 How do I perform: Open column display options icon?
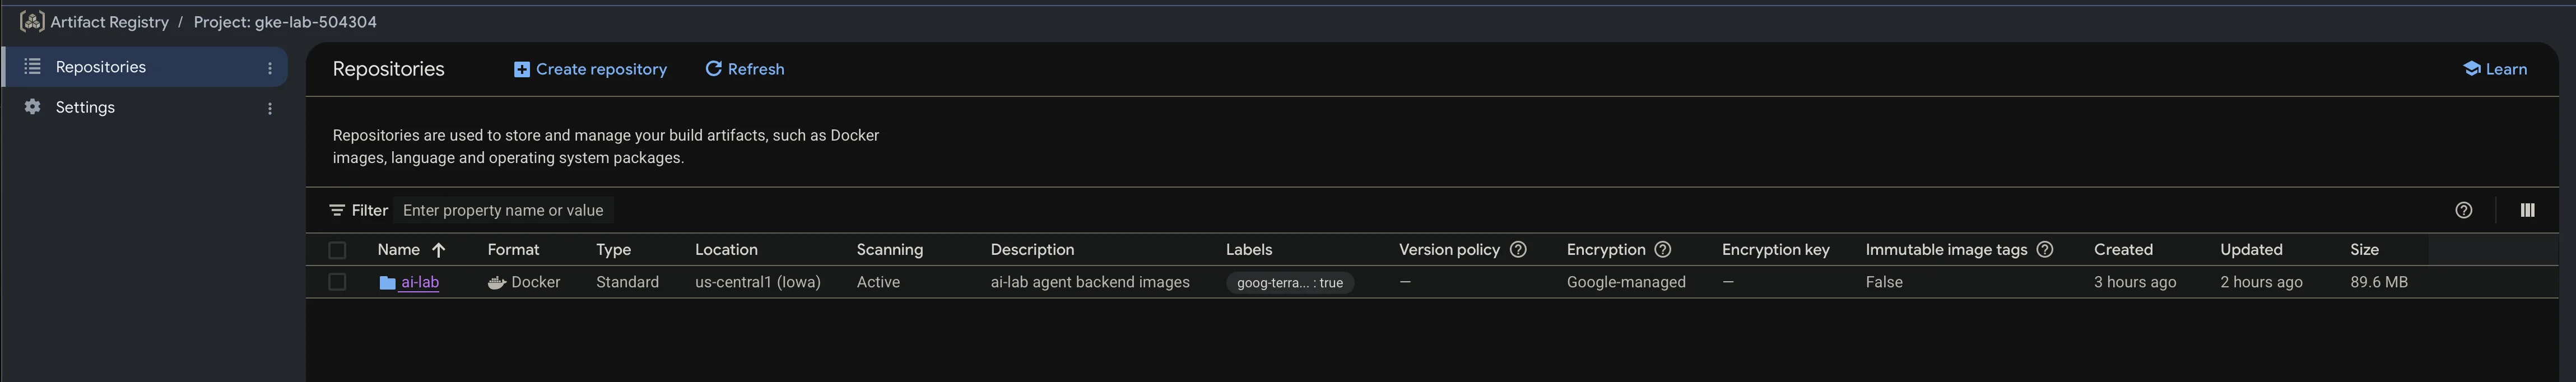(x=2527, y=210)
